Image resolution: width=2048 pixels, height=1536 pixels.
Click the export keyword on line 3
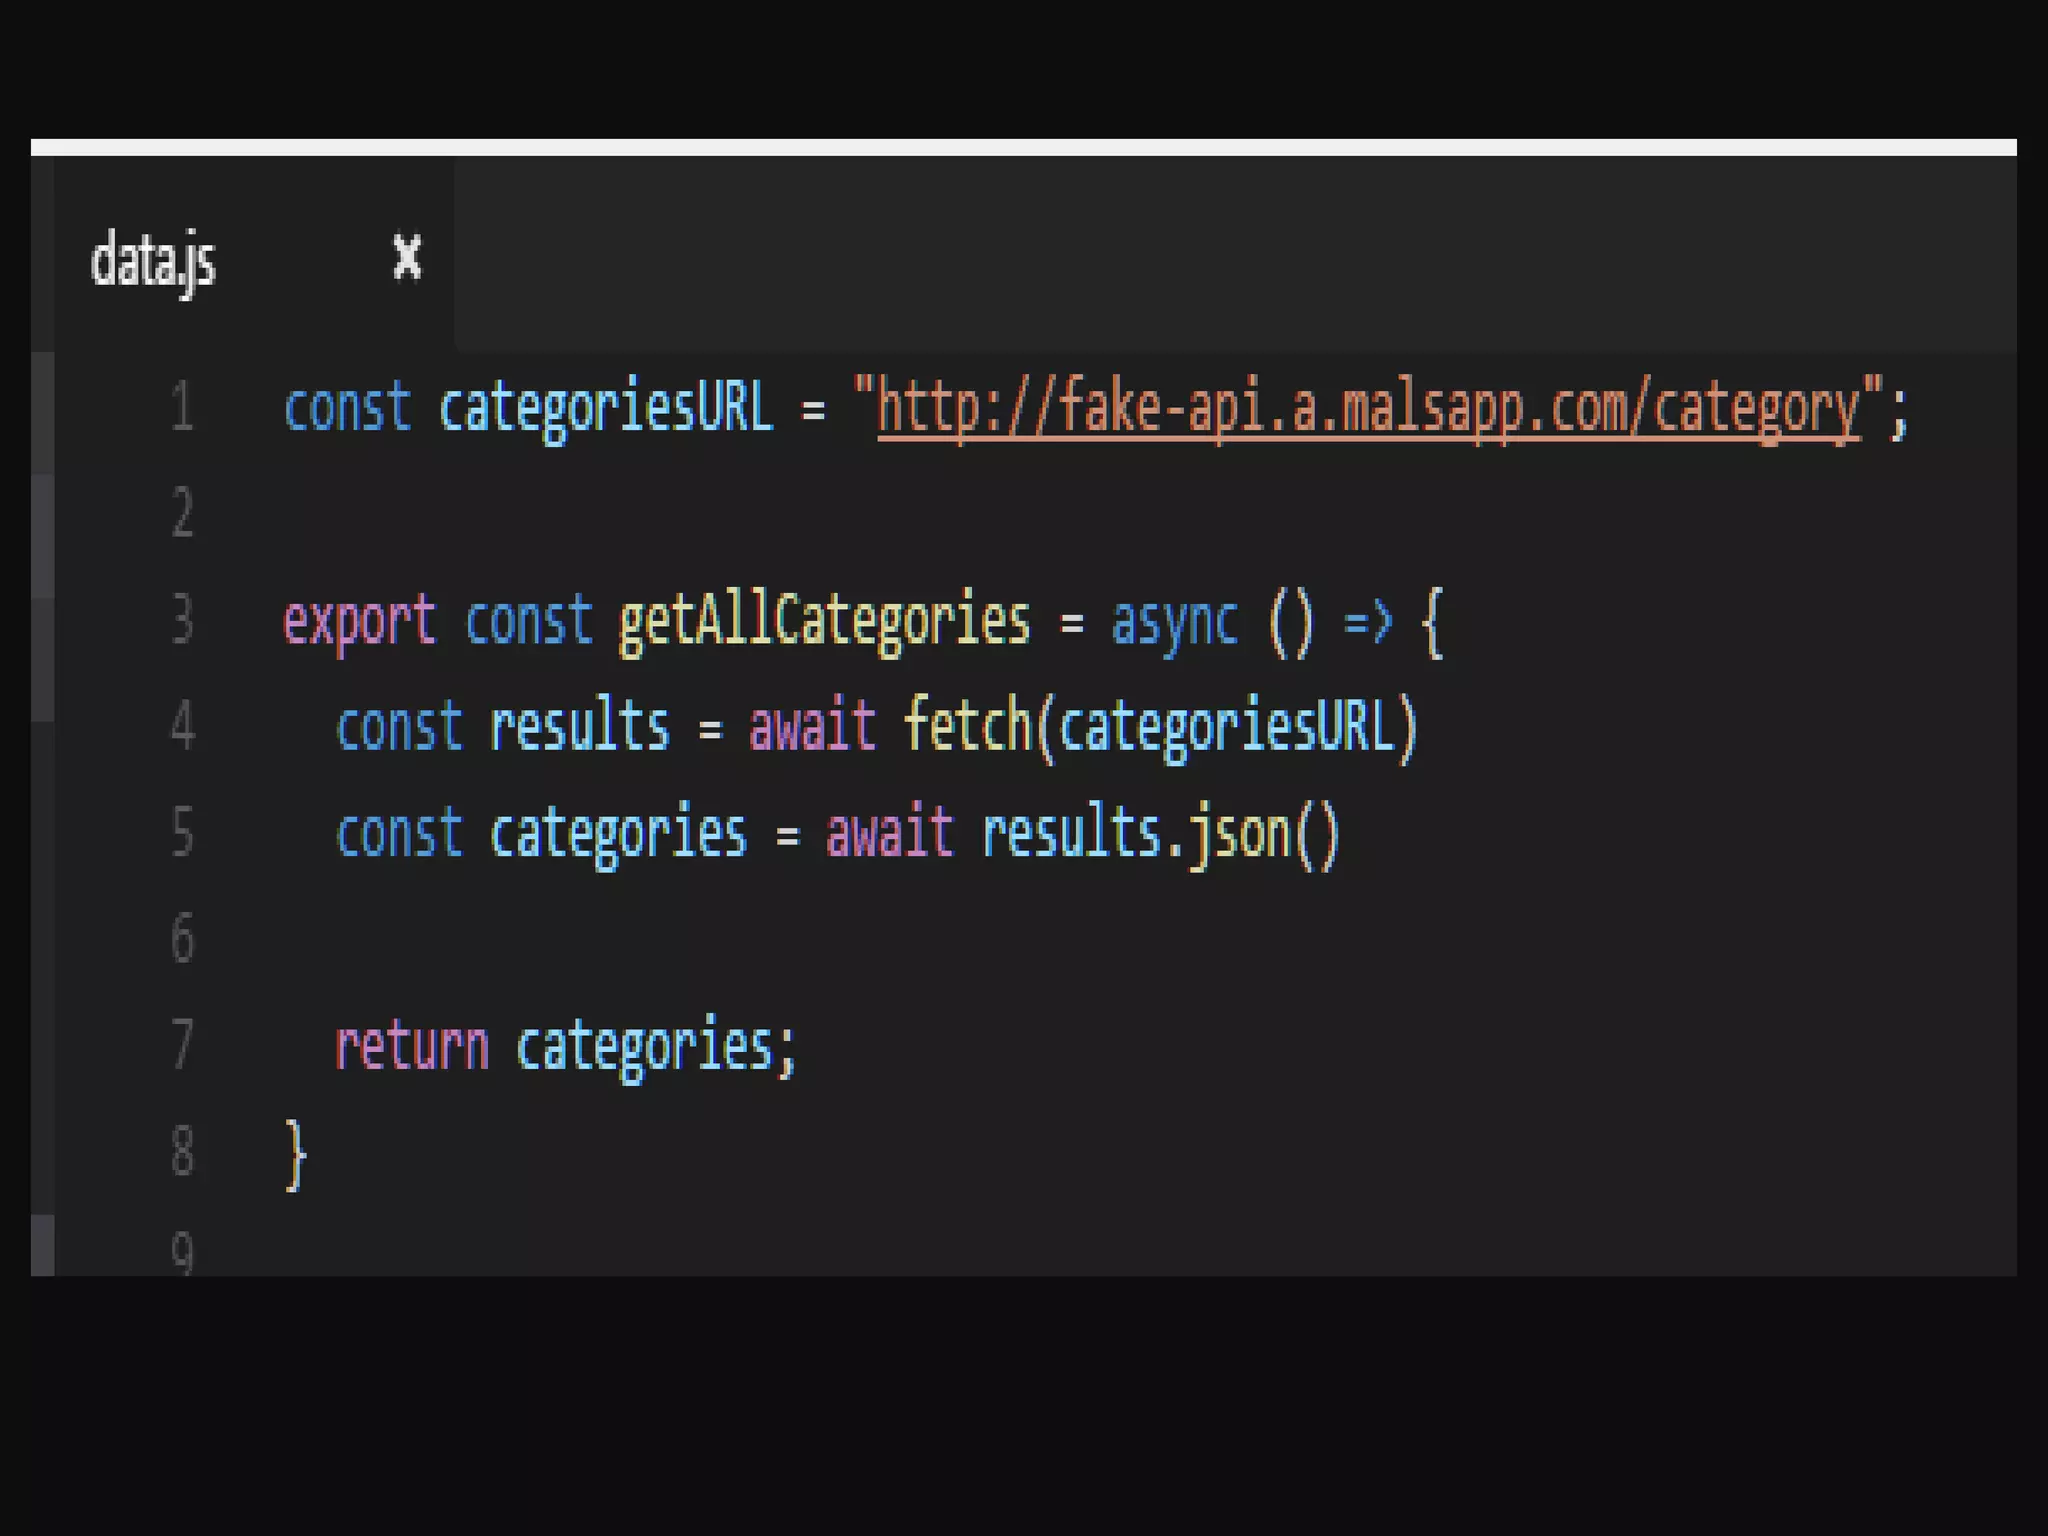tap(359, 620)
